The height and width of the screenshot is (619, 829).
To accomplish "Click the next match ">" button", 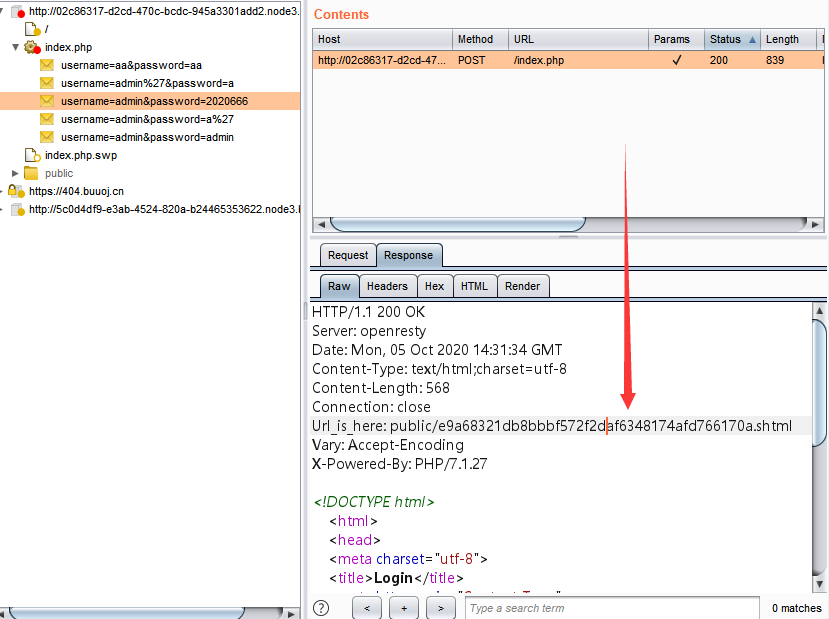I will 441,608.
